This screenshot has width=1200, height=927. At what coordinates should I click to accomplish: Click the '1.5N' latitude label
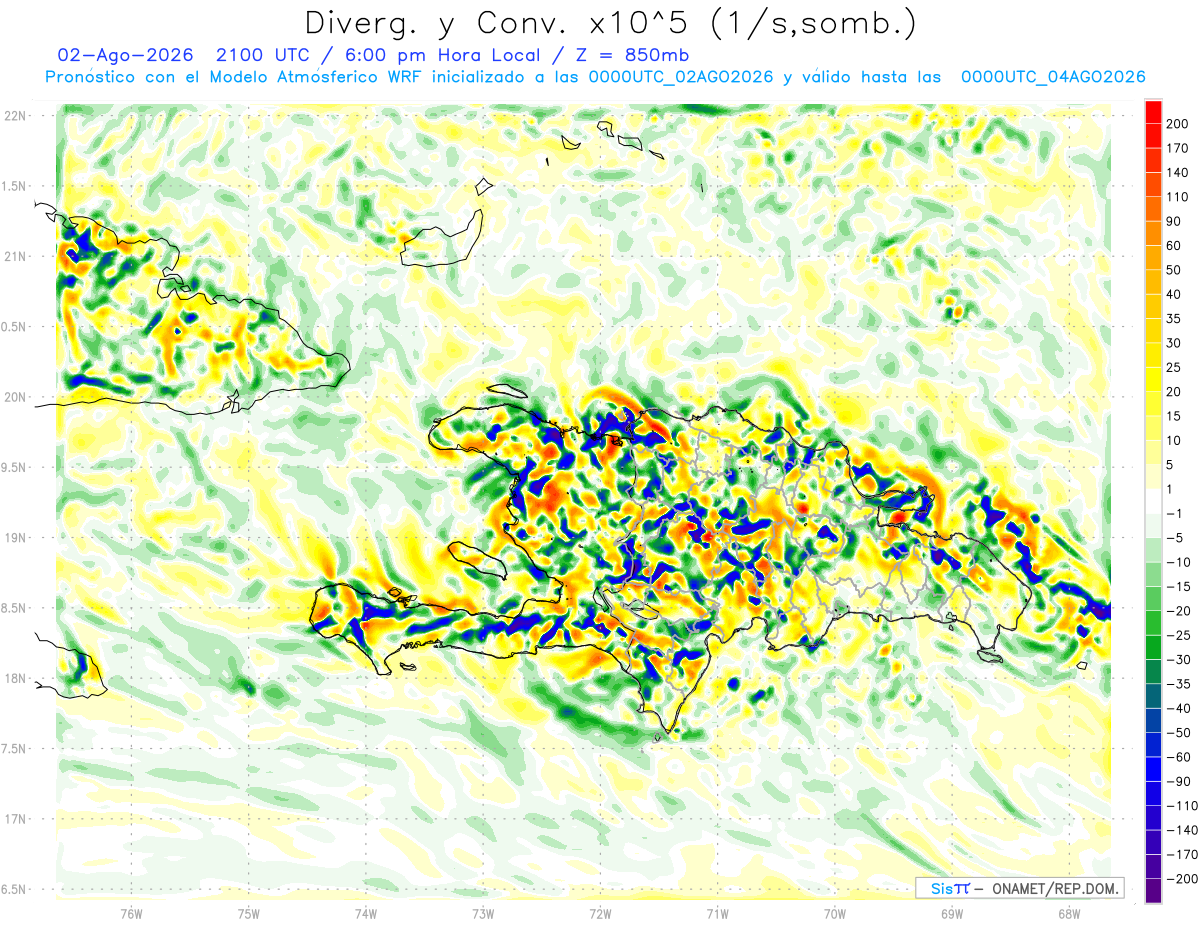point(15,186)
